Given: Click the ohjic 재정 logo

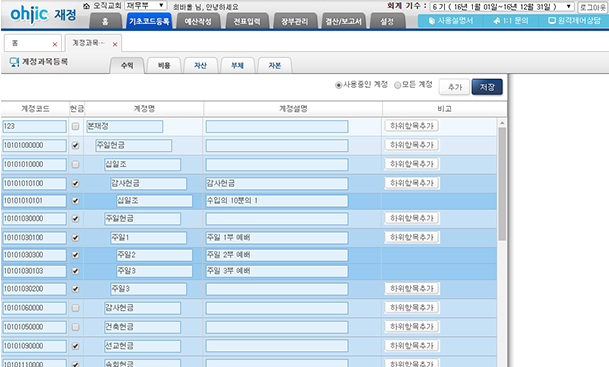Looking at the screenshot, I should pos(43,15).
